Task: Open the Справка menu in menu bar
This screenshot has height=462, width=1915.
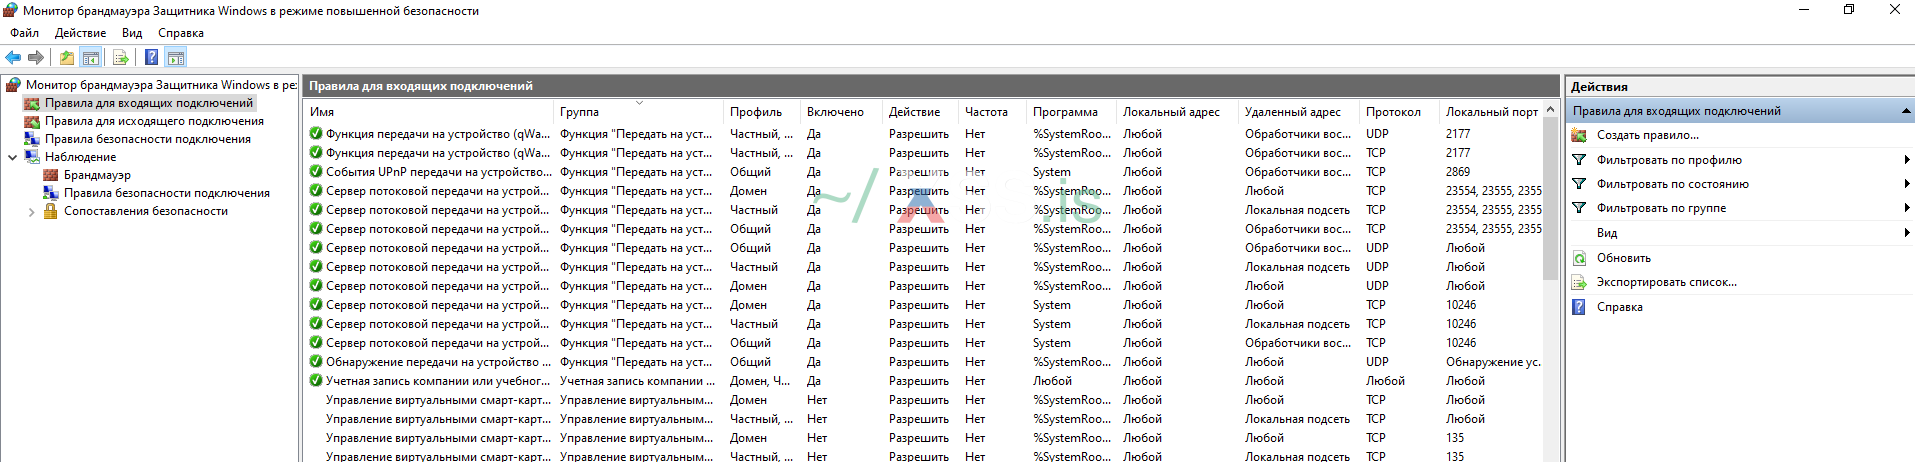Action: point(181,33)
